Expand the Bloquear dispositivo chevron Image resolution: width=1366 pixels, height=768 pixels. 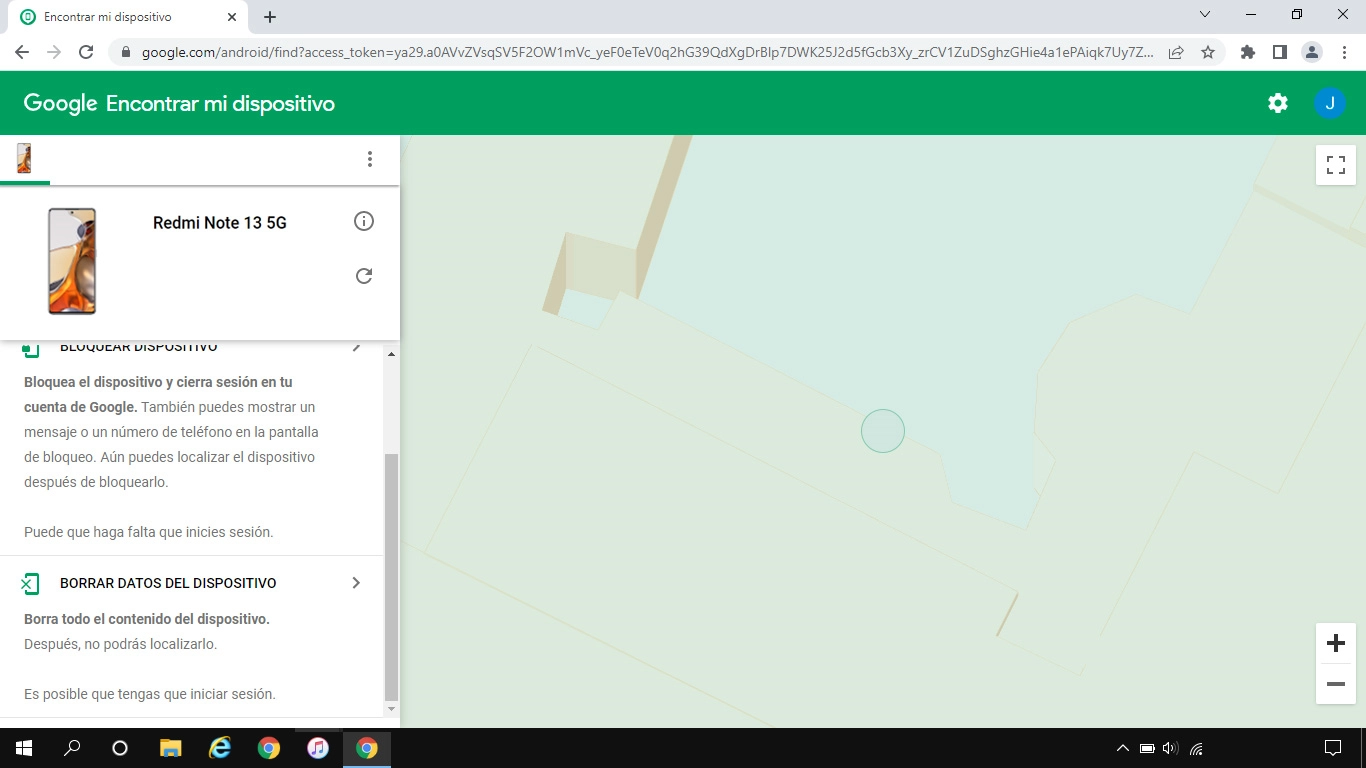(356, 348)
